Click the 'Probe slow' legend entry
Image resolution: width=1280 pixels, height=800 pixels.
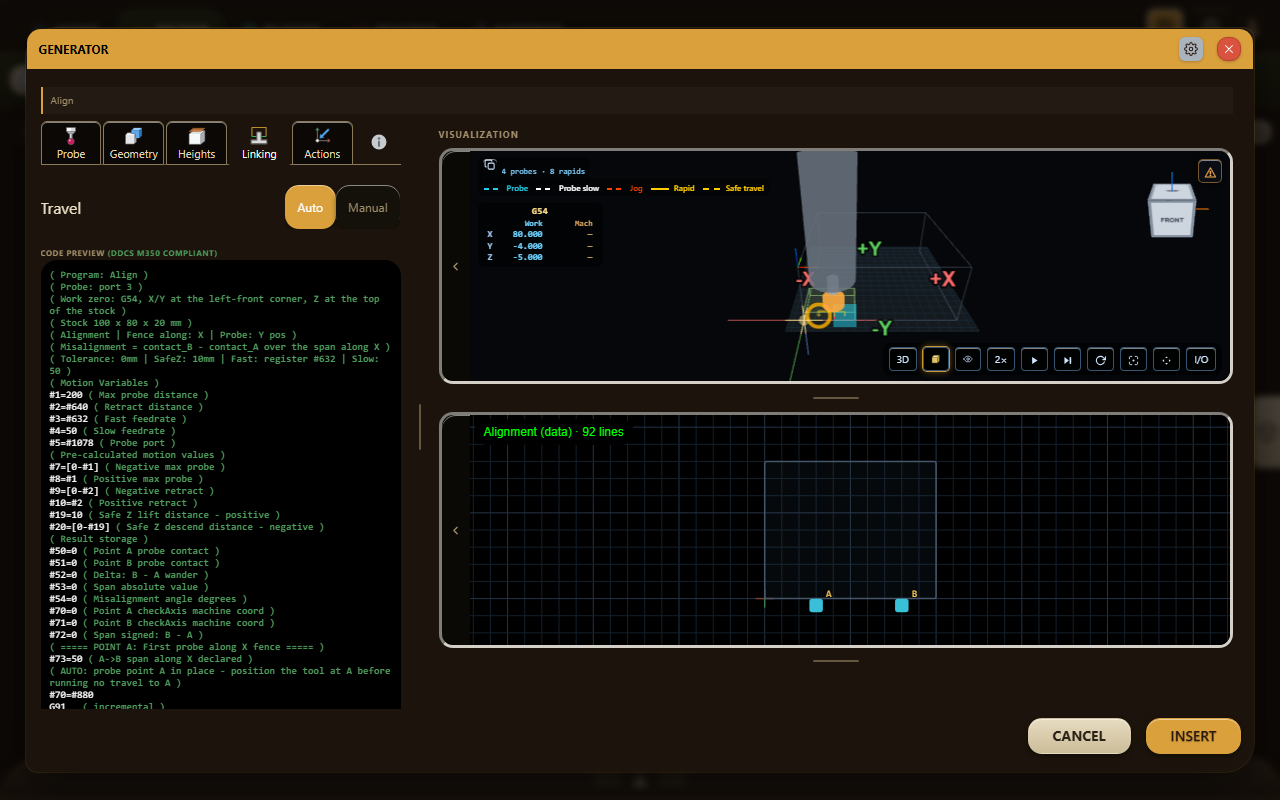coord(568,188)
